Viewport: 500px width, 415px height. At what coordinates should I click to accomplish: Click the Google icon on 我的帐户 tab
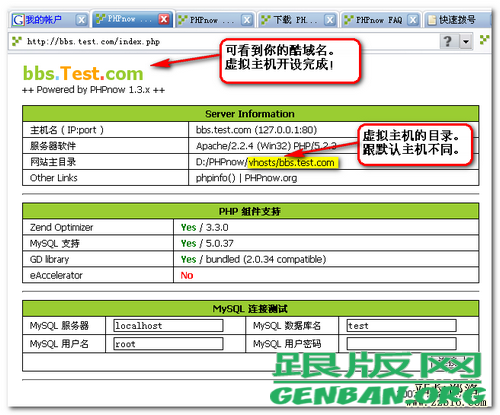tap(18, 20)
